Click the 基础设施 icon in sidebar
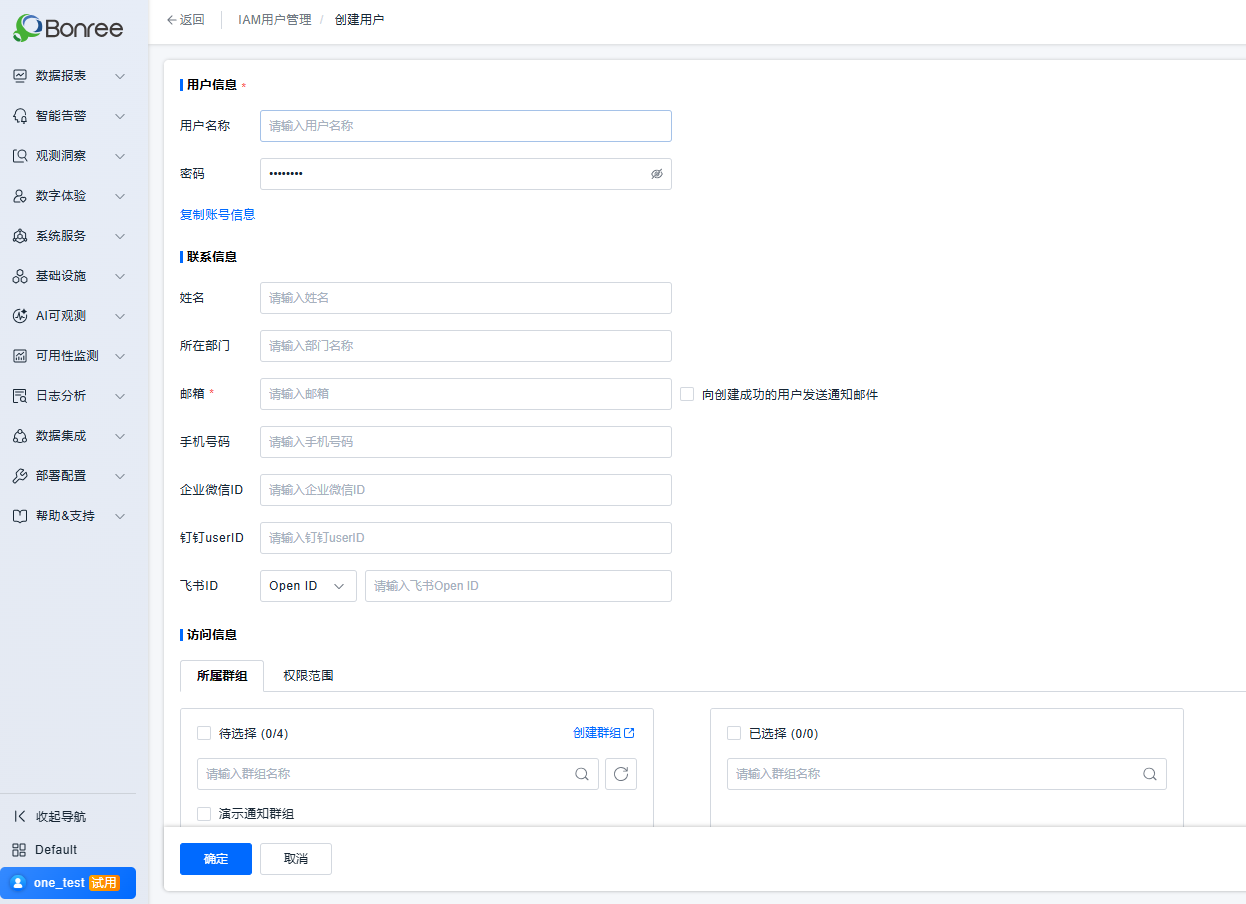 (20, 276)
